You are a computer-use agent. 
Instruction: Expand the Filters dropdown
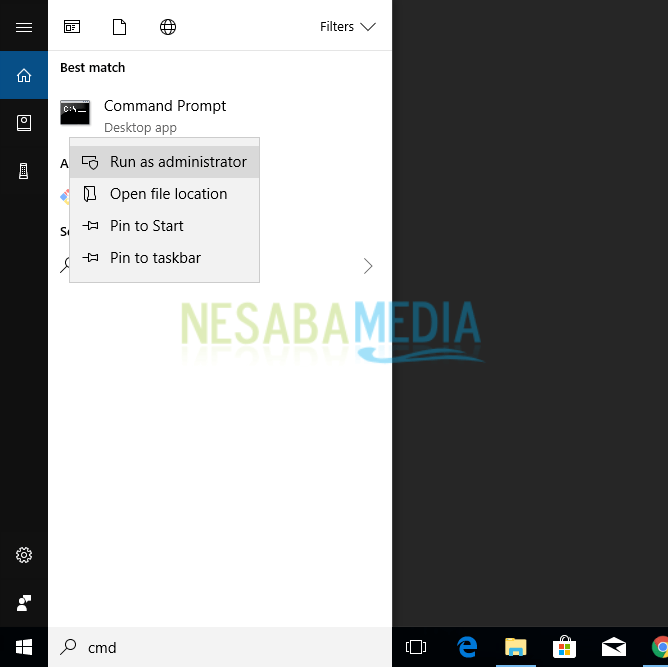(348, 27)
